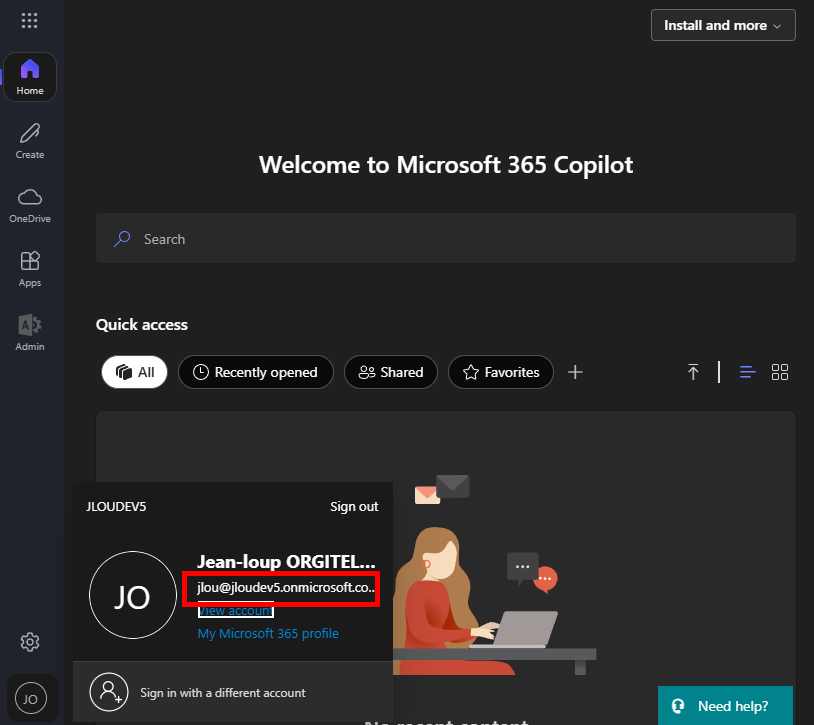Switch to list view
Screen dimensions: 814x725
[x=748, y=372]
